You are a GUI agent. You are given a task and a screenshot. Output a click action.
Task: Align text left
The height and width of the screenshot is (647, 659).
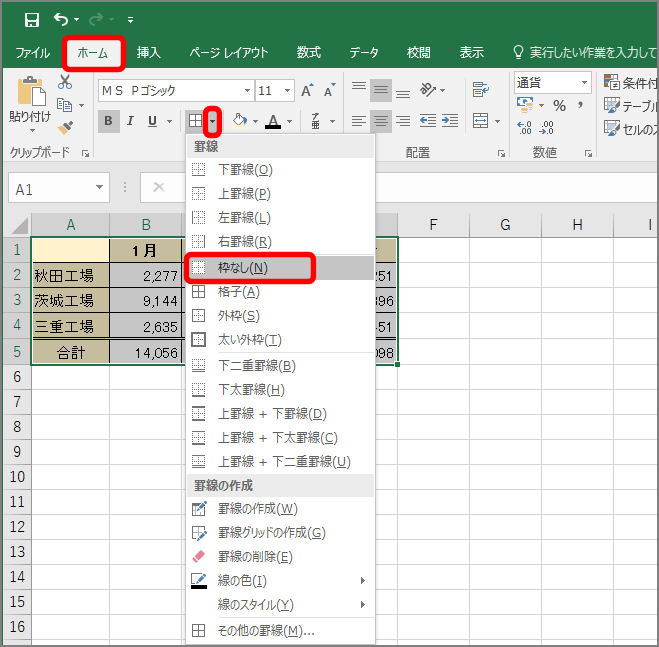point(358,121)
